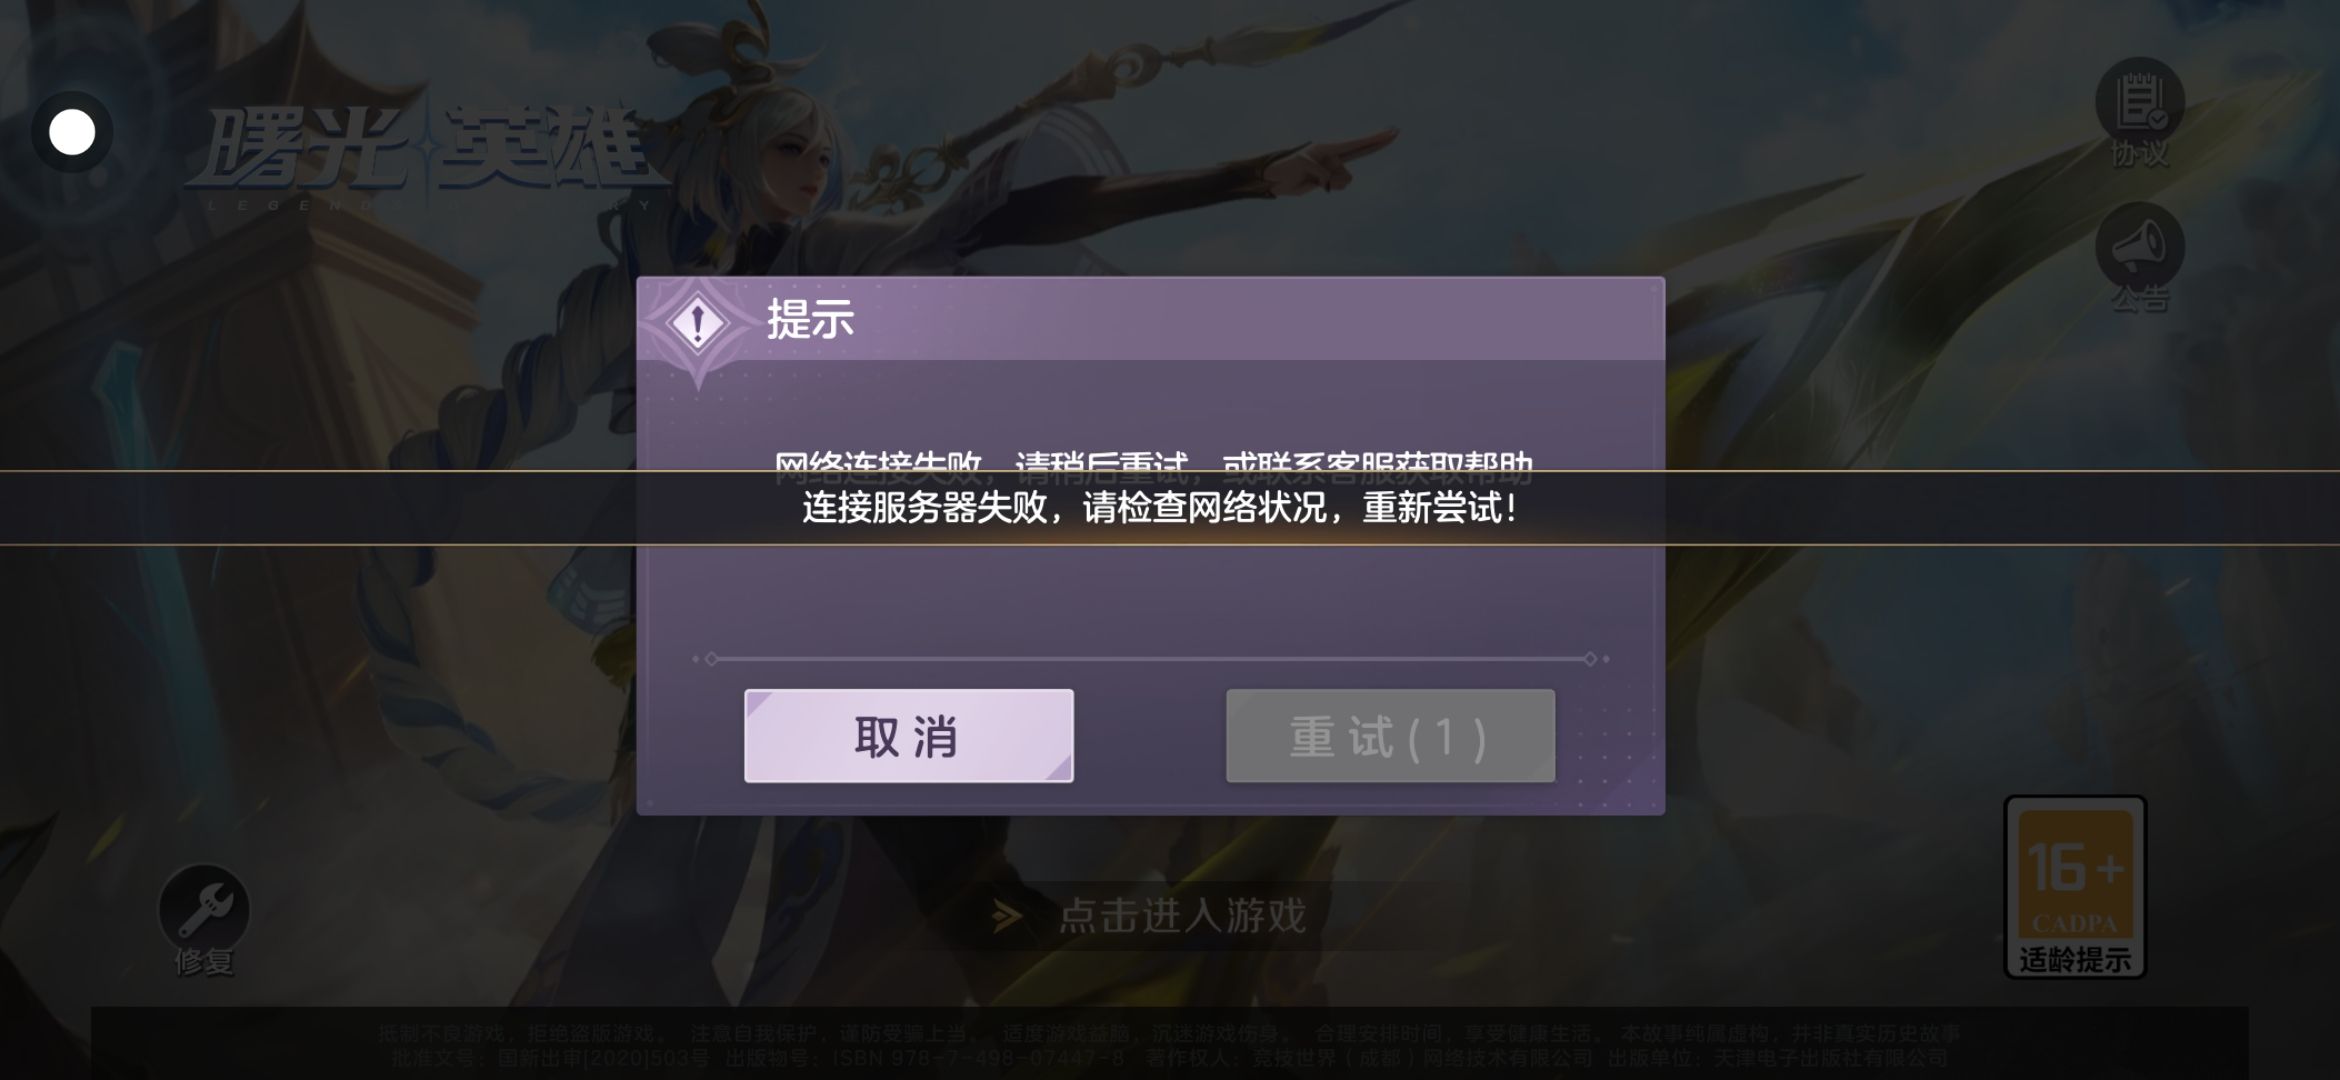Click the 提示 dialog title text
The height and width of the screenshot is (1080, 2340).
(x=810, y=320)
